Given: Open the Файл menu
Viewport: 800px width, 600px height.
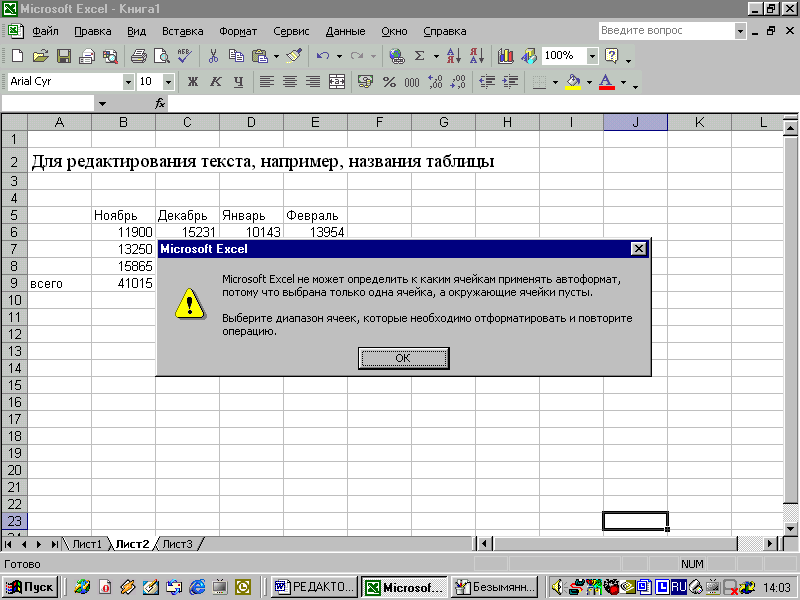Looking at the screenshot, I should click(45, 31).
